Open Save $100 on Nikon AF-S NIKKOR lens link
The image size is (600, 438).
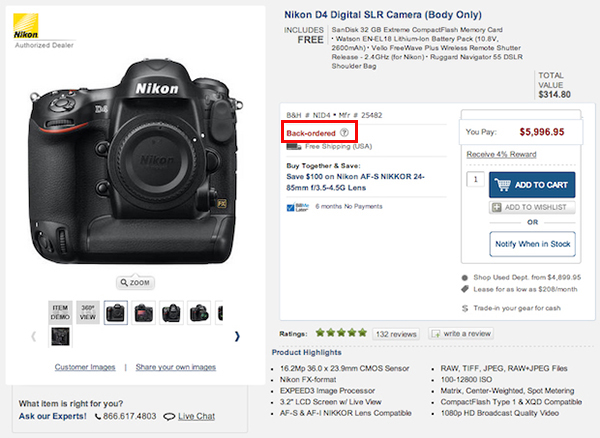point(355,182)
